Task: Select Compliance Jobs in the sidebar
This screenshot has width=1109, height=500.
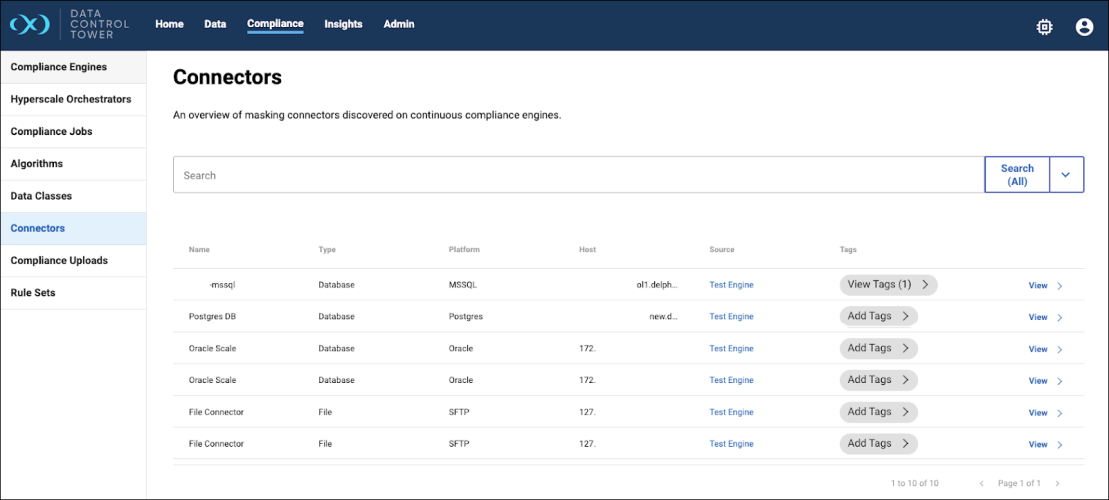Action: coord(51,132)
